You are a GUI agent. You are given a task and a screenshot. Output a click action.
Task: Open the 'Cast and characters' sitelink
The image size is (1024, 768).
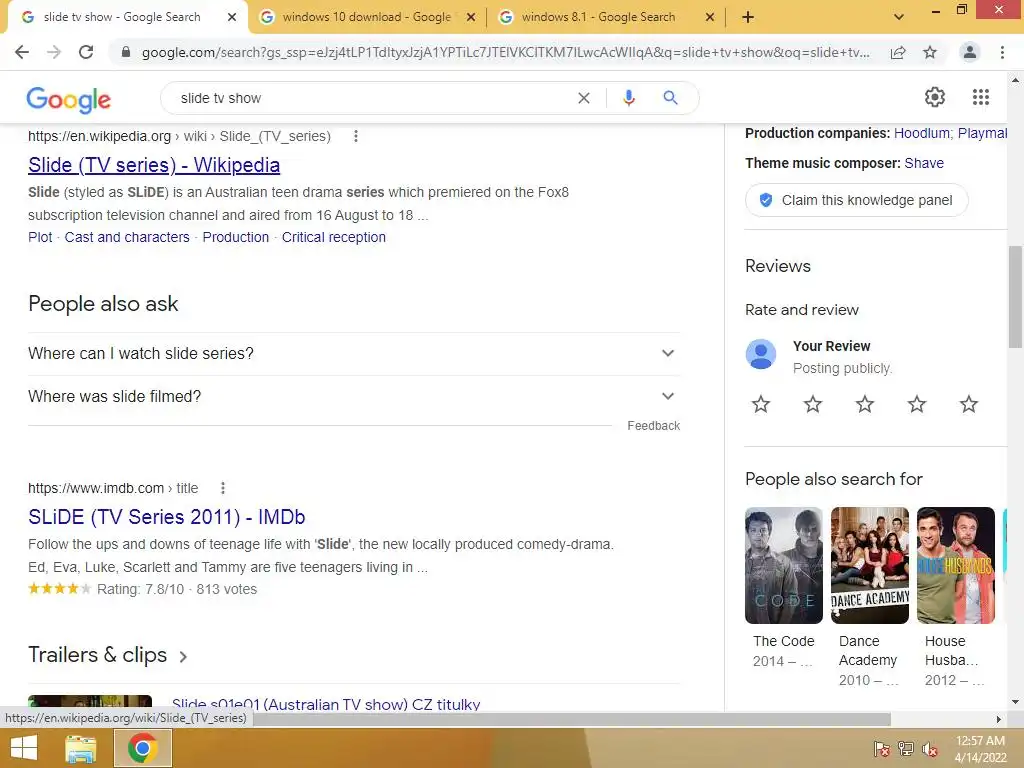click(127, 237)
